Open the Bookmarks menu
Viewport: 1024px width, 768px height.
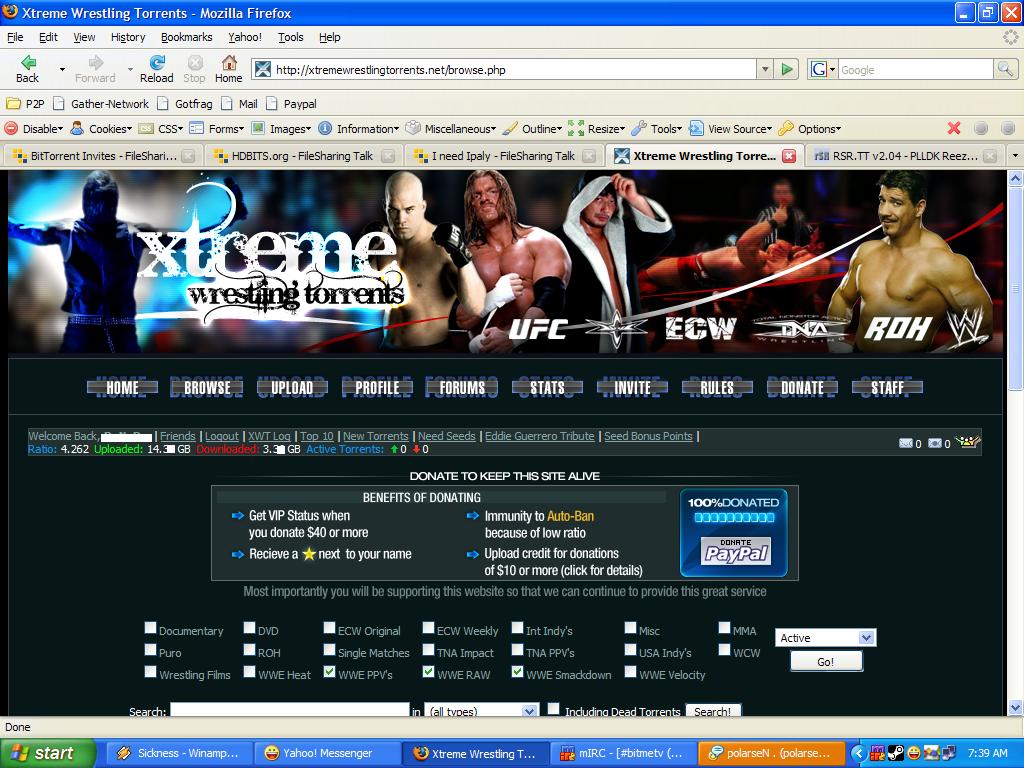tap(187, 37)
